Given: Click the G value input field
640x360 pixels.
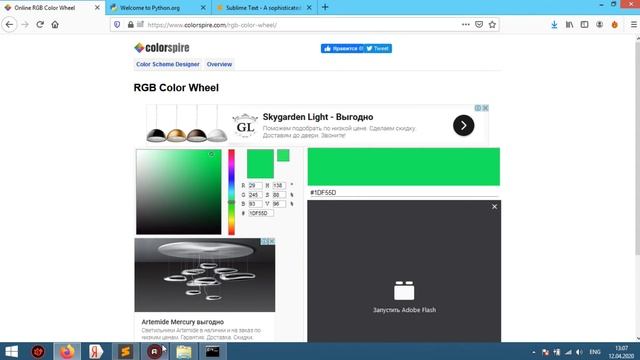Looking at the screenshot, I should click(255, 195).
